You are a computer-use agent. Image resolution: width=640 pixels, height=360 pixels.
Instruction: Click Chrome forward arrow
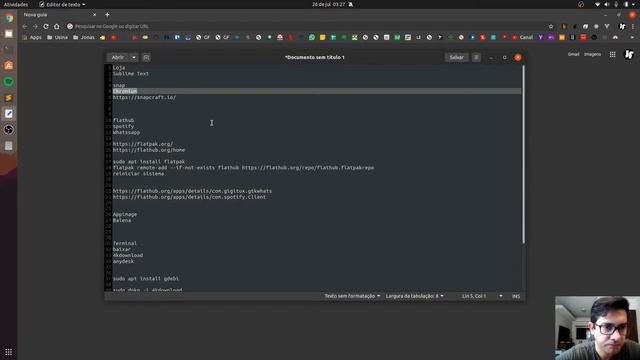pos(35,26)
